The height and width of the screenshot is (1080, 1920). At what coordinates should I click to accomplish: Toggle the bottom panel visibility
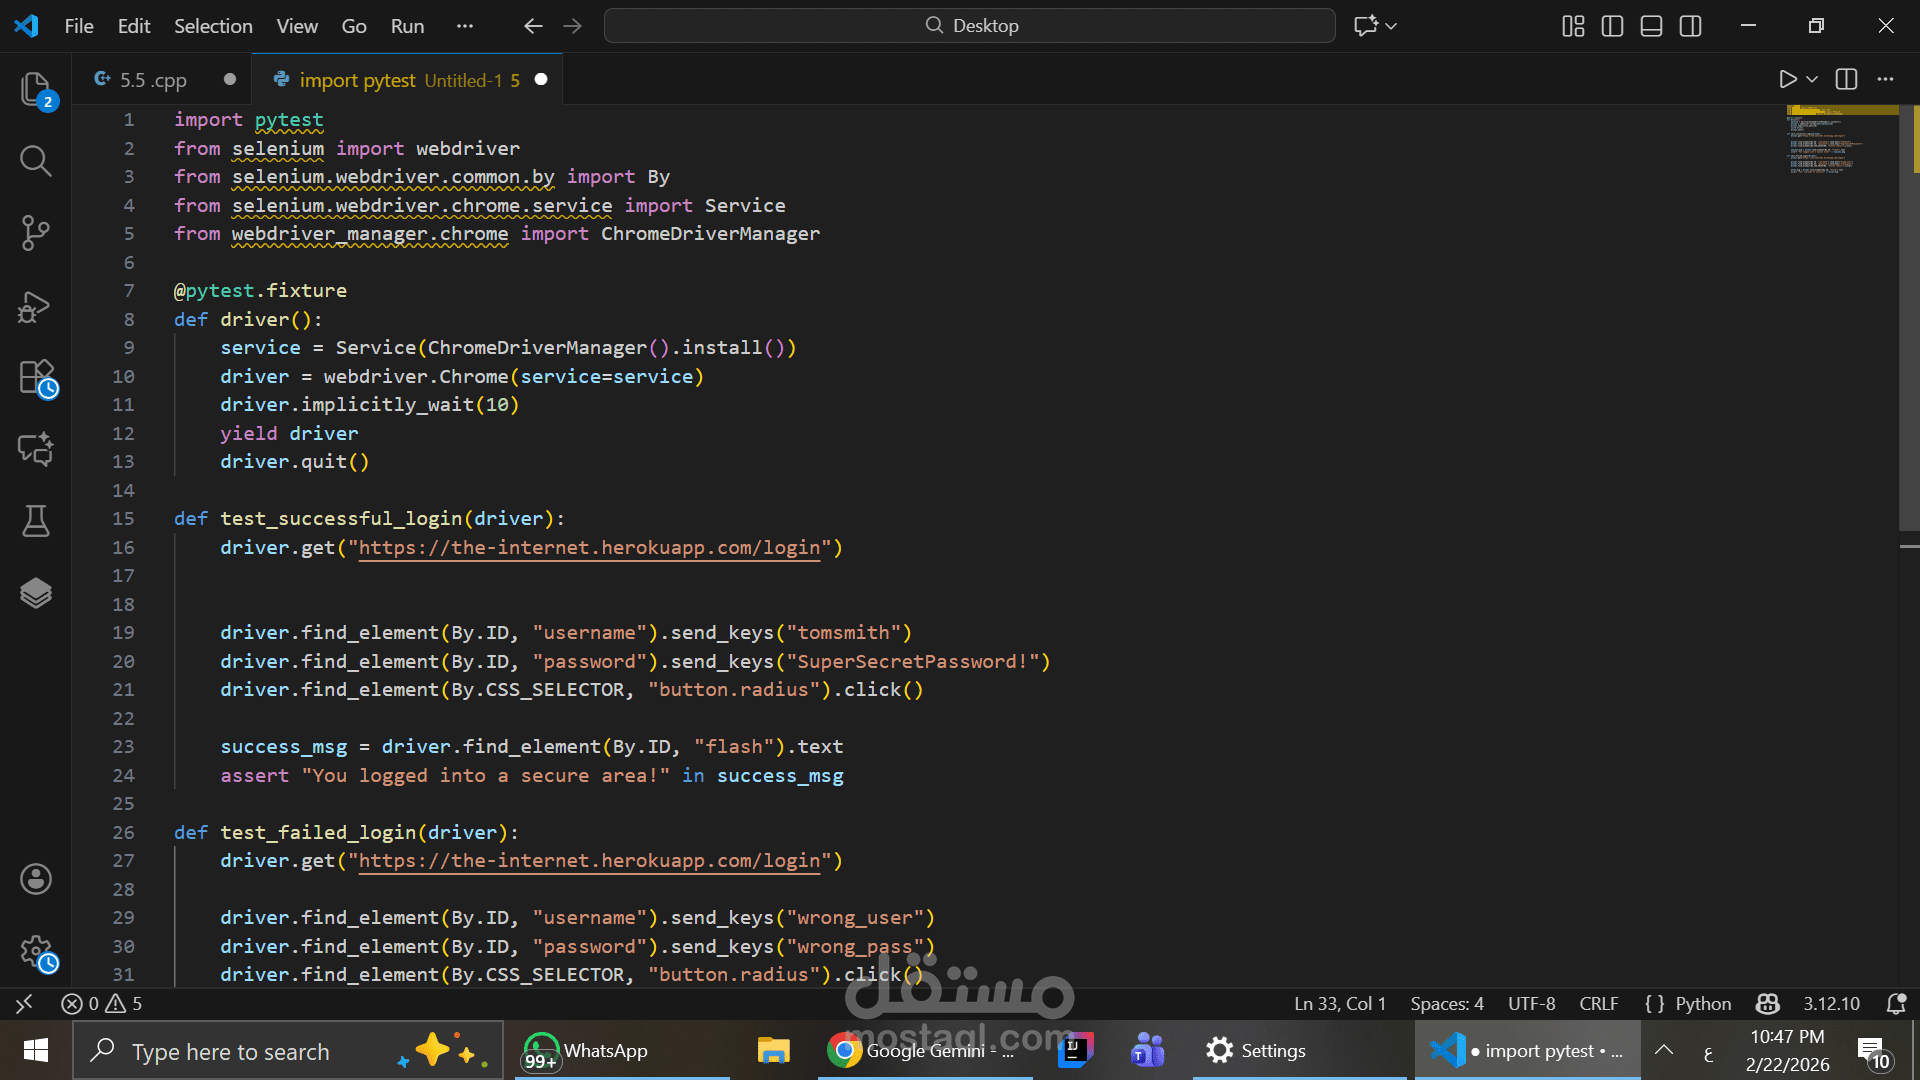tap(1650, 26)
